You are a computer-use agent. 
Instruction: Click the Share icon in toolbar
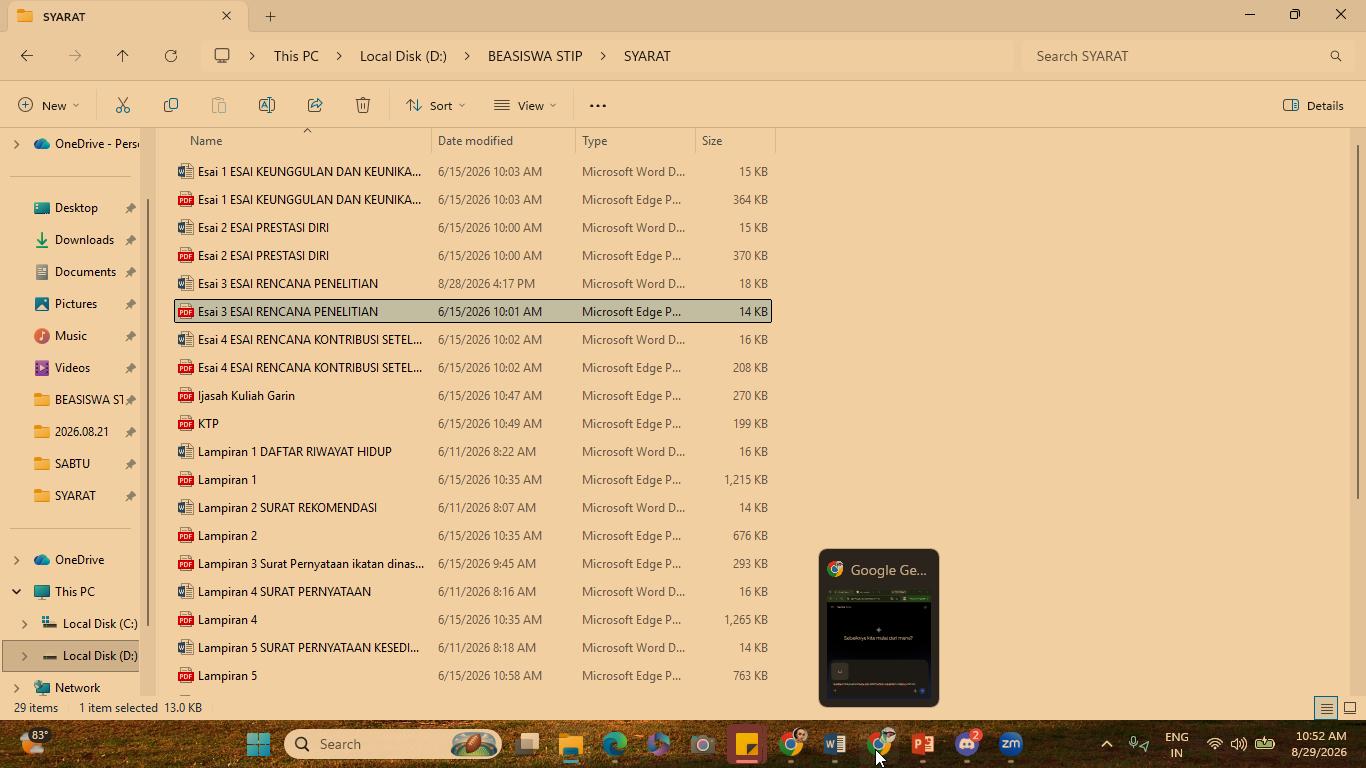pyautogui.click(x=315, y=105)
